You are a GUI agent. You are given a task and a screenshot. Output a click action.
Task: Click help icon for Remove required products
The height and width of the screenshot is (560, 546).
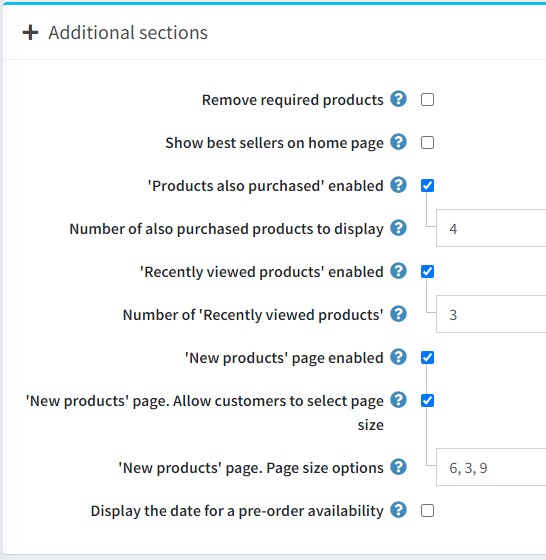pos(398,99)
